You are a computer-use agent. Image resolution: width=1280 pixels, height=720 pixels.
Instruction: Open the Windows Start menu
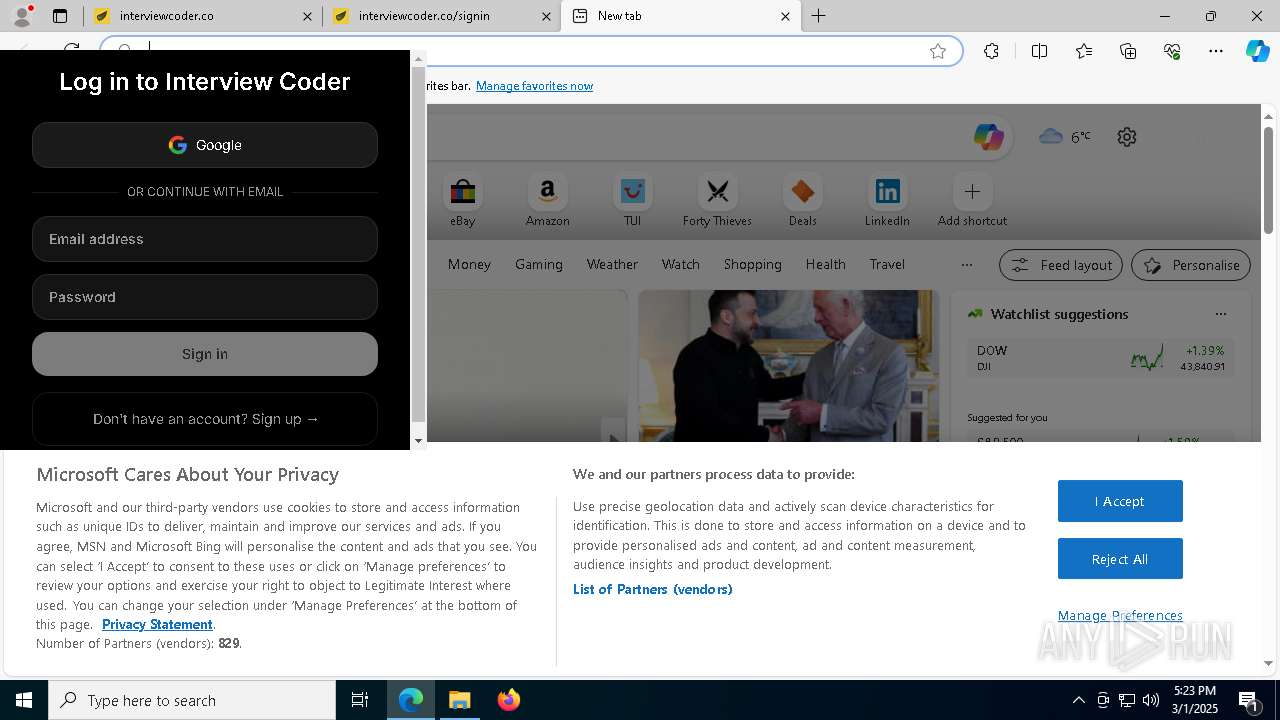[x=24, y=700]
